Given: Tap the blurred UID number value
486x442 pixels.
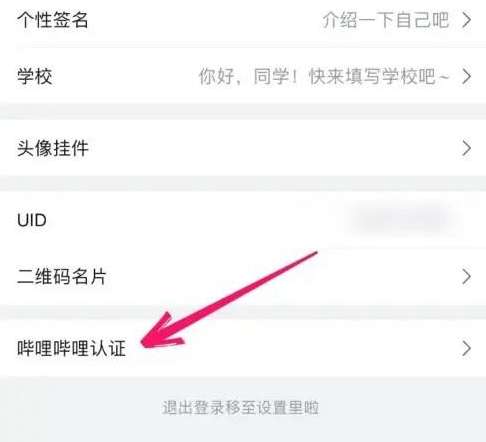Looking at the screenshot, I should coord(405,220).
